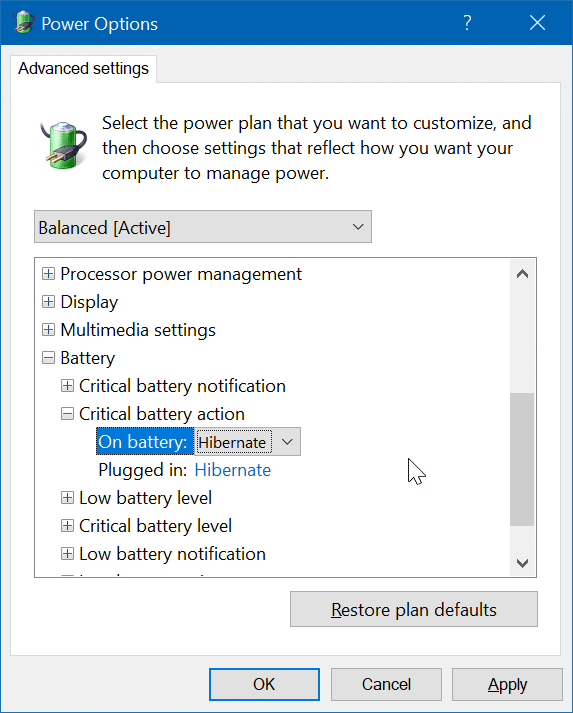Viewport: 573px width, 713px height.
Task: Expand Low battery level
Action: point(67,498)
